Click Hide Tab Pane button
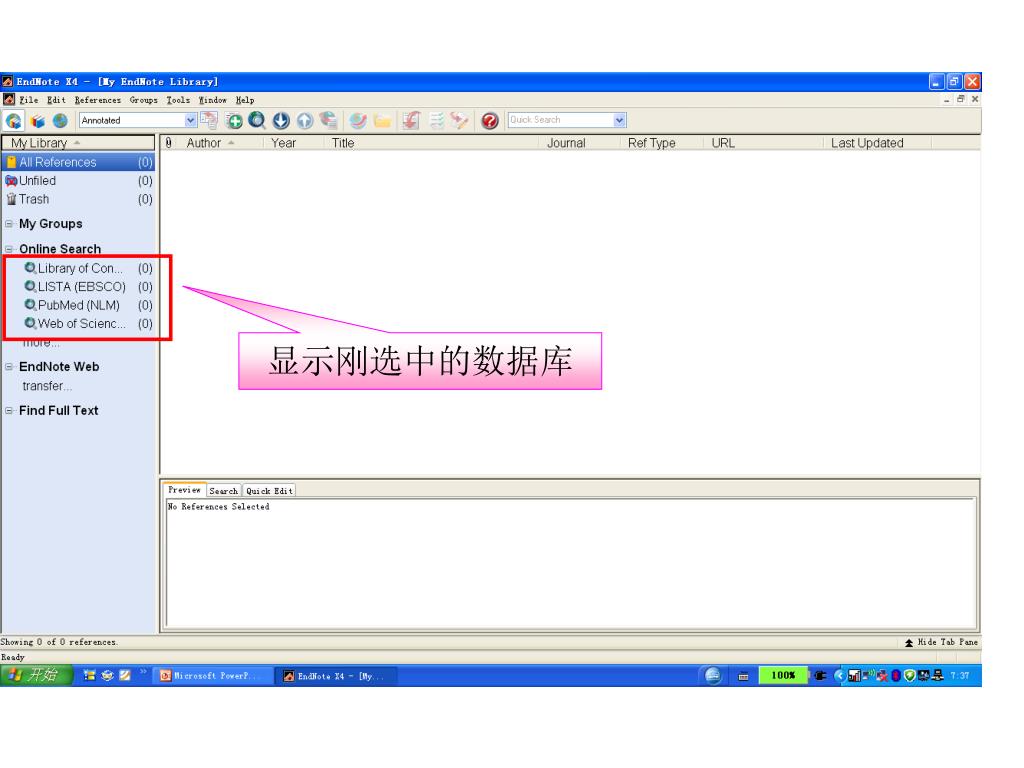The height and width of the screenshot is (768, 1024). point(941,643)
